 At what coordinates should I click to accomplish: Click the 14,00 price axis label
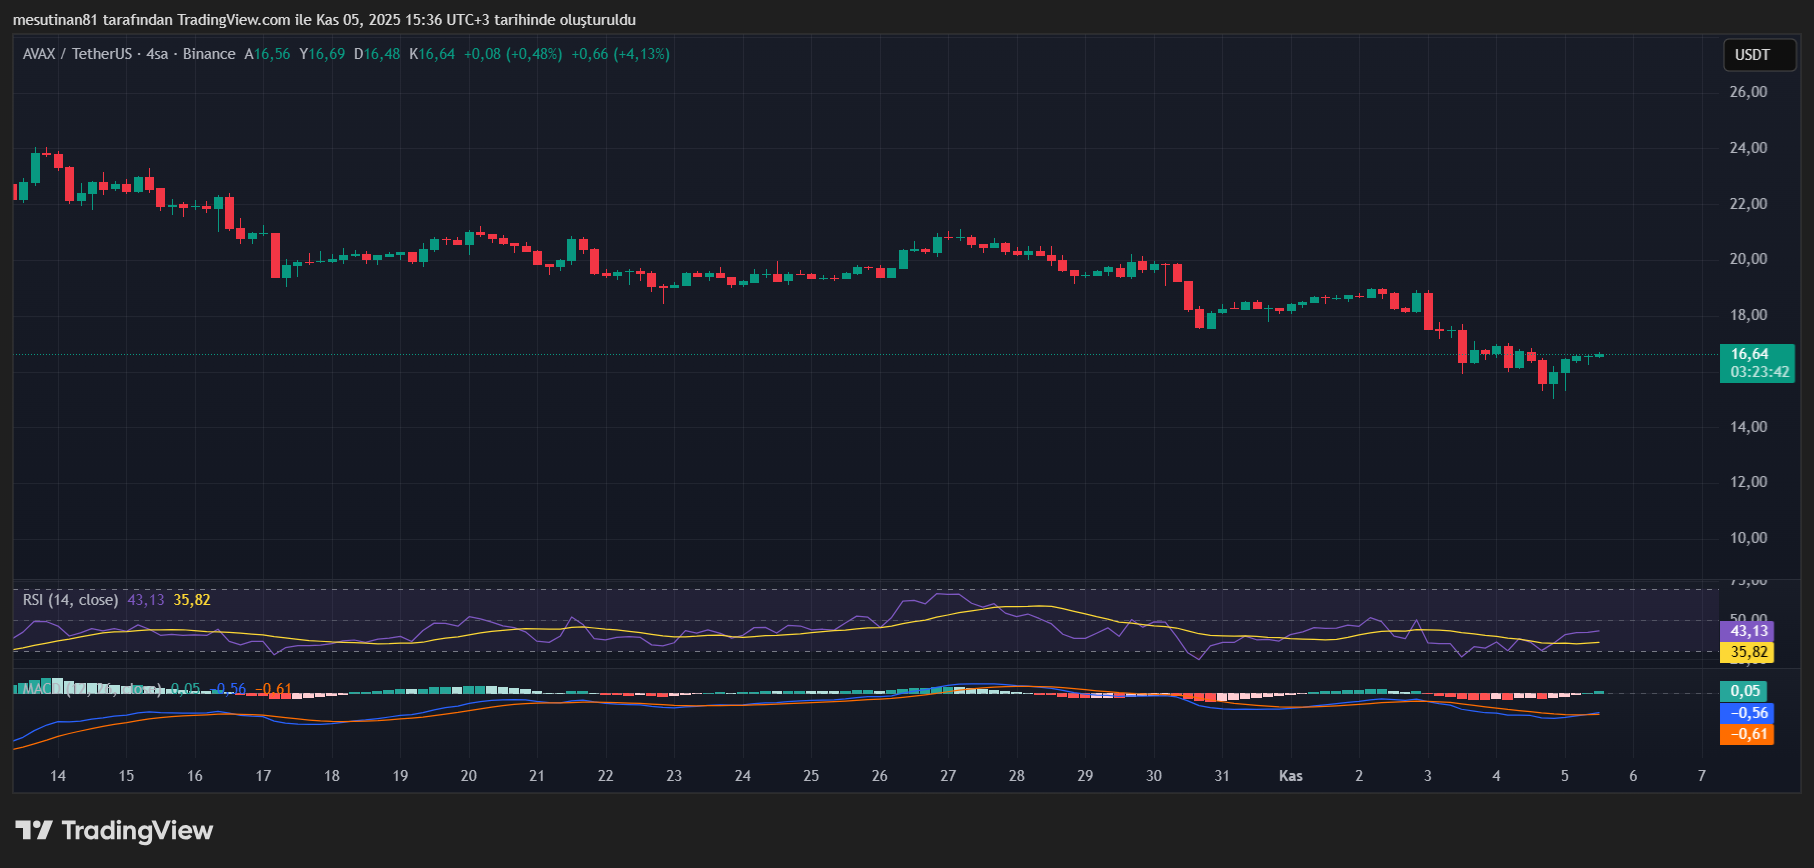[x=1749, y=427]
